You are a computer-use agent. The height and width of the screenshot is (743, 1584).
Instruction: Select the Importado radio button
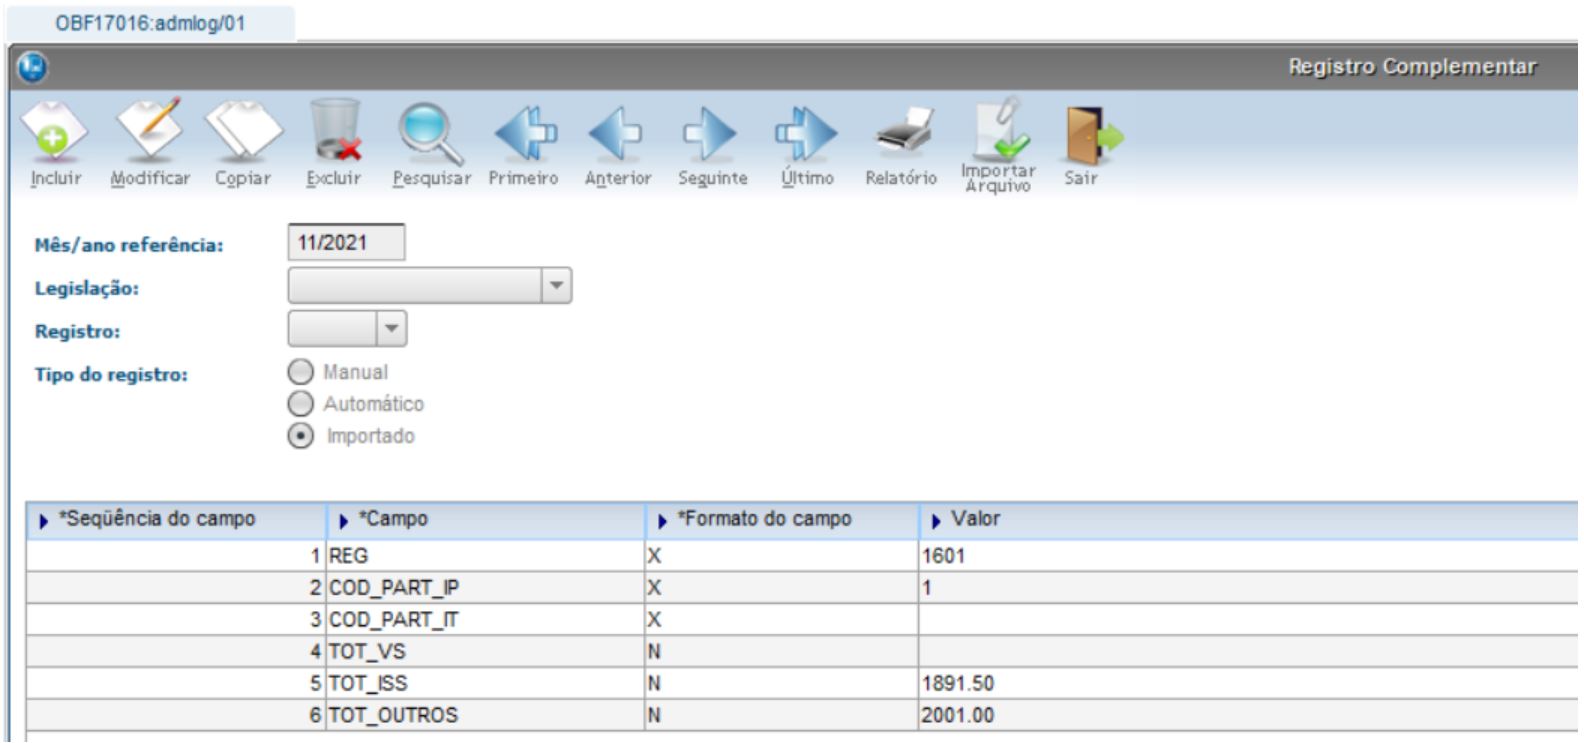(300, 436)
